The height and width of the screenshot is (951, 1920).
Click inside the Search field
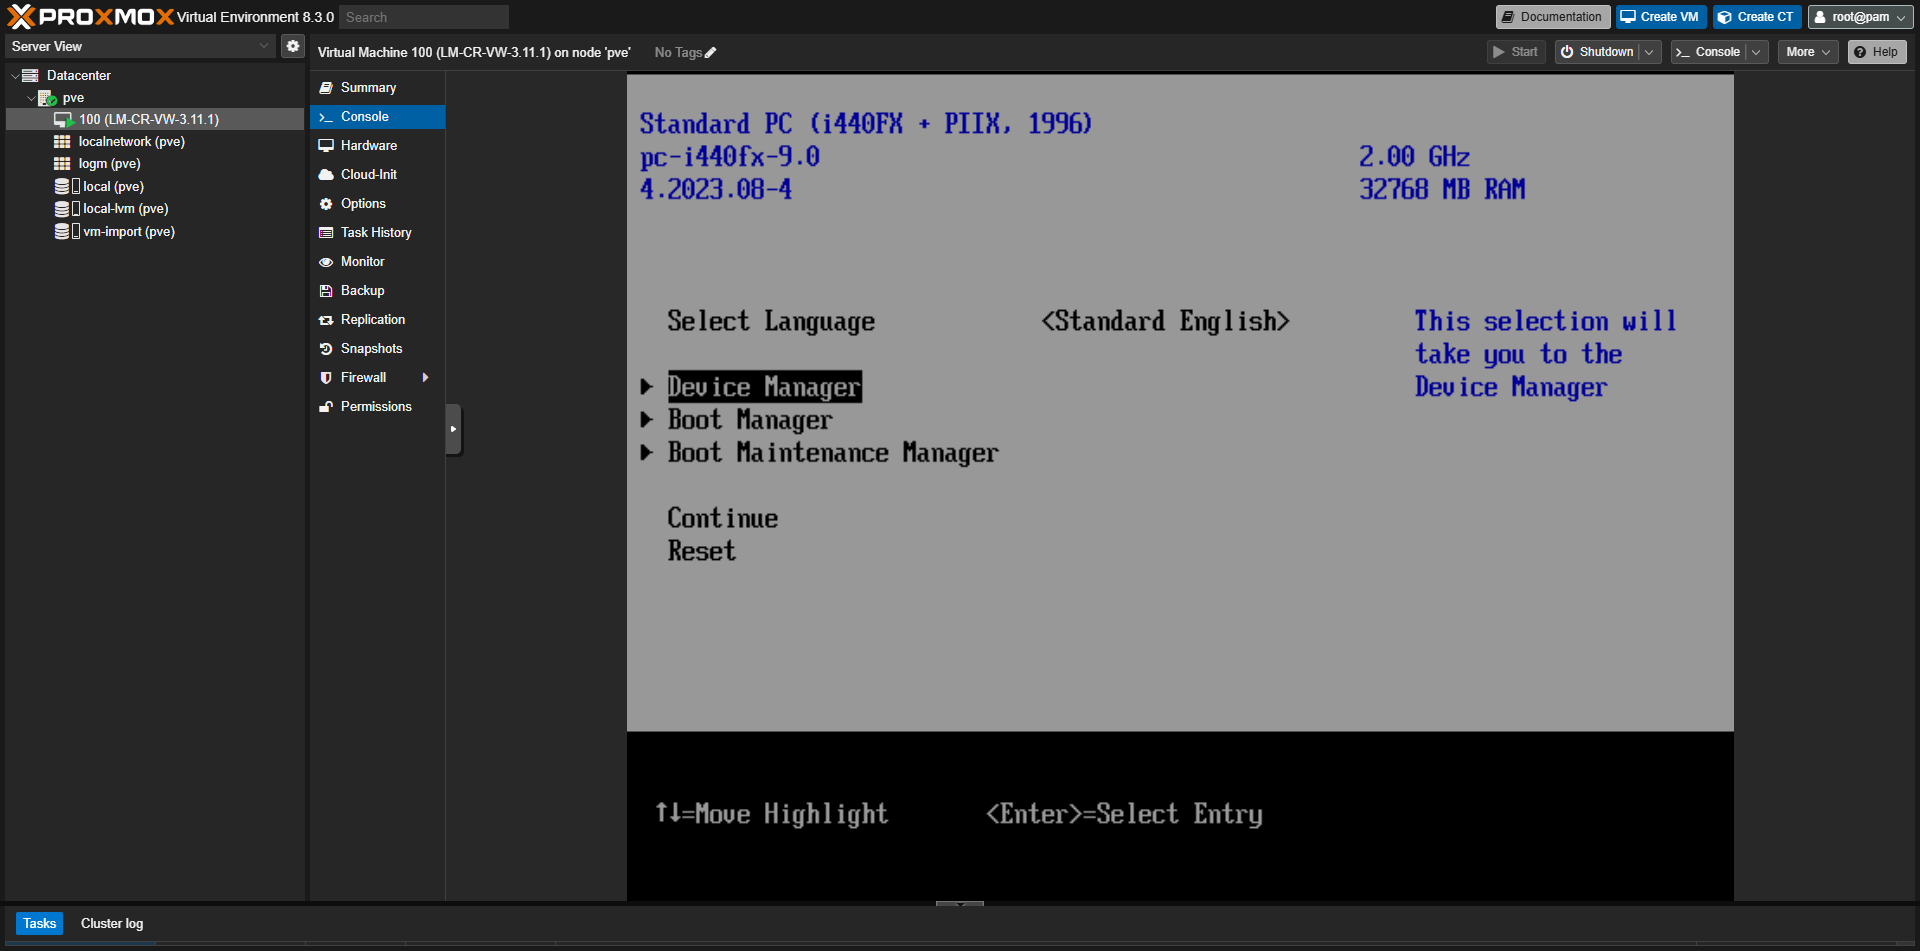423,16
